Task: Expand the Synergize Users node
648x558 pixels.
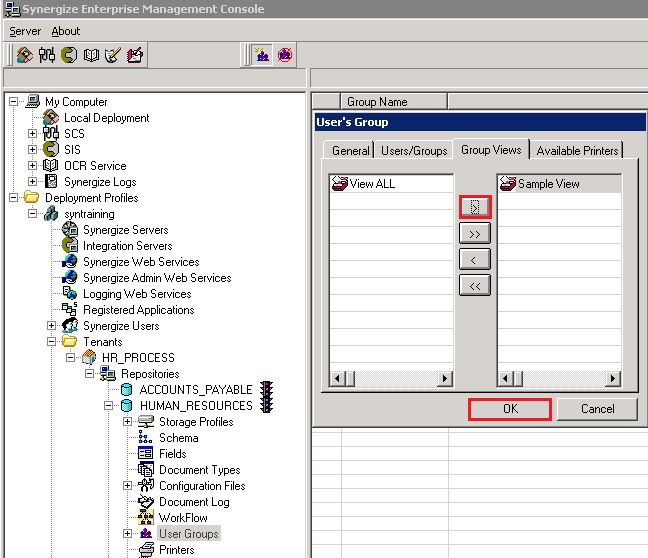Action: [x=51, y=326]
